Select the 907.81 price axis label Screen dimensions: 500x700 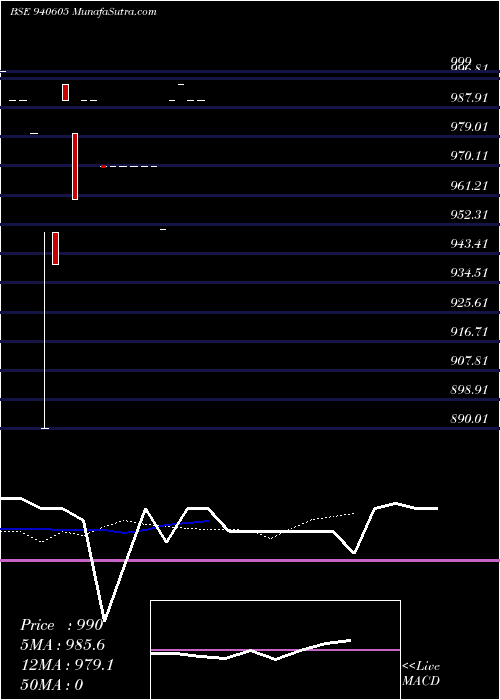(469, 361)
